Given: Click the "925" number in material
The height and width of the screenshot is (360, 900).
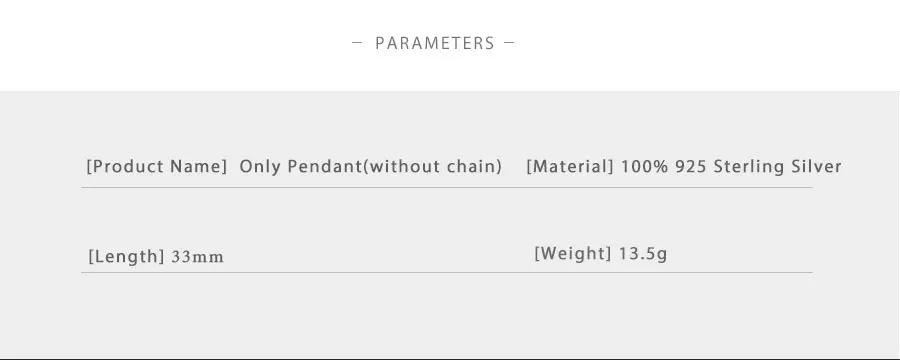Looking at the screenshot, I should click(x=691, y=167).
